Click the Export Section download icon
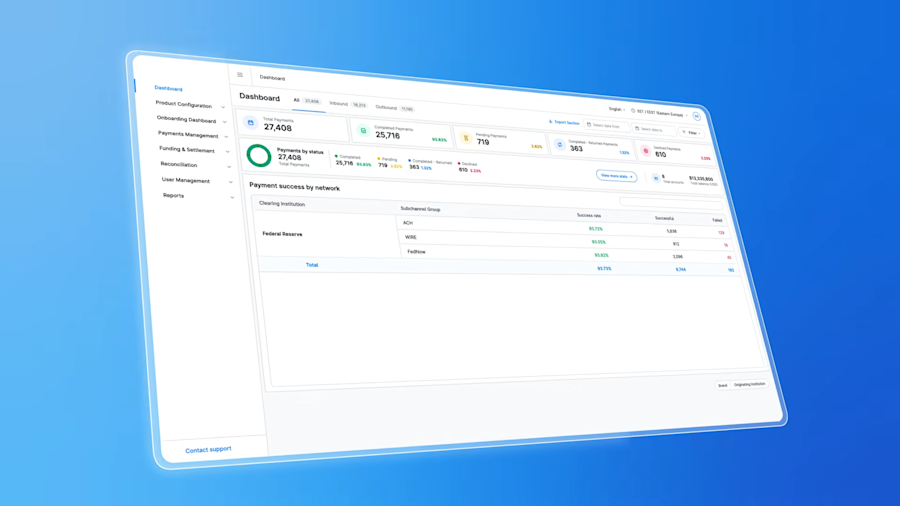This screenshot has width=900, height=506. (550, 122)
